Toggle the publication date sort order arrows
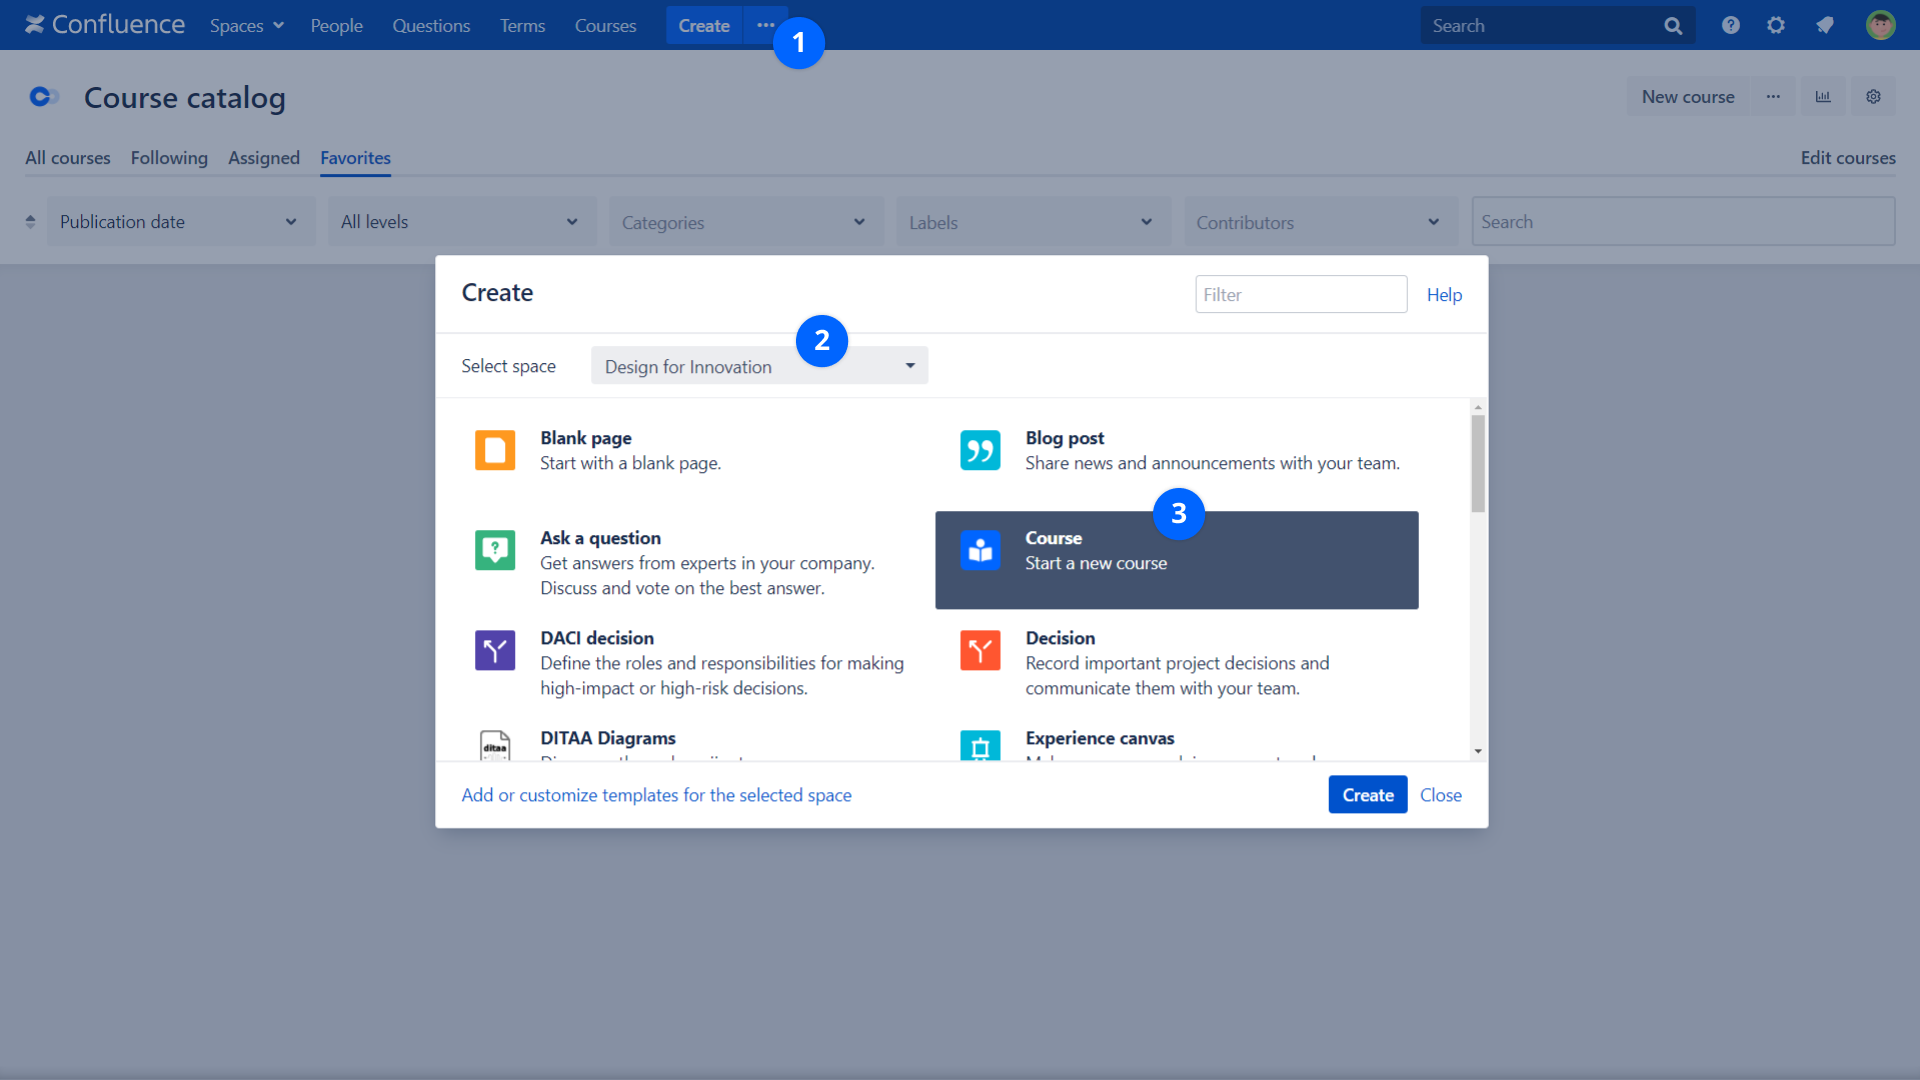1920x1080 pixels. pos(29,221)
